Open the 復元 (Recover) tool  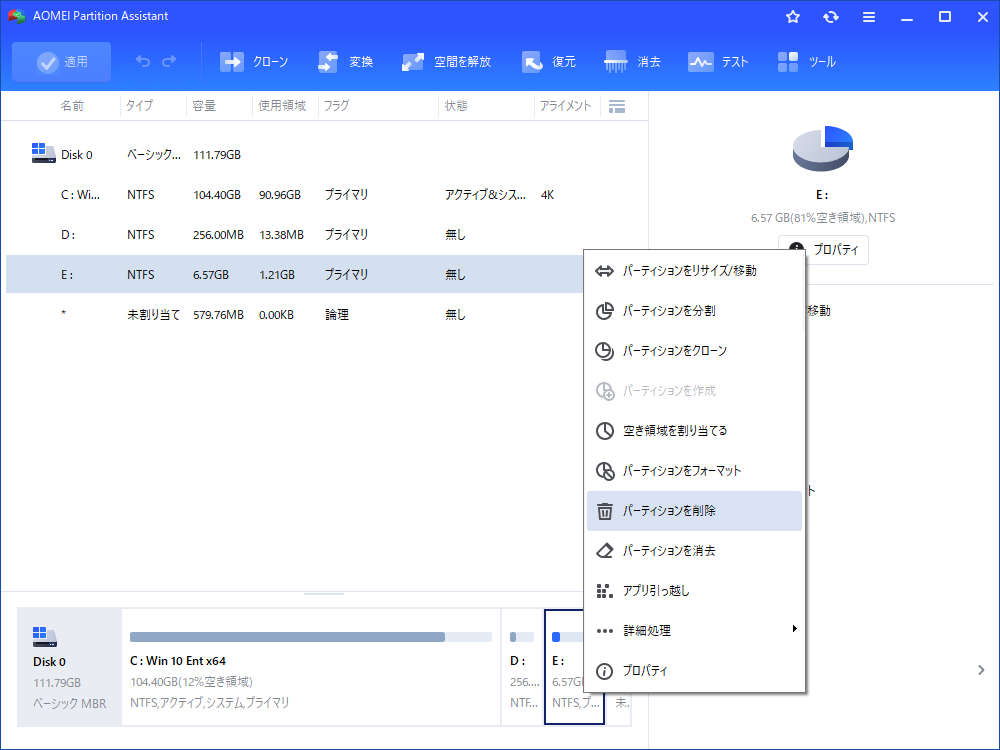click(548, 62)
